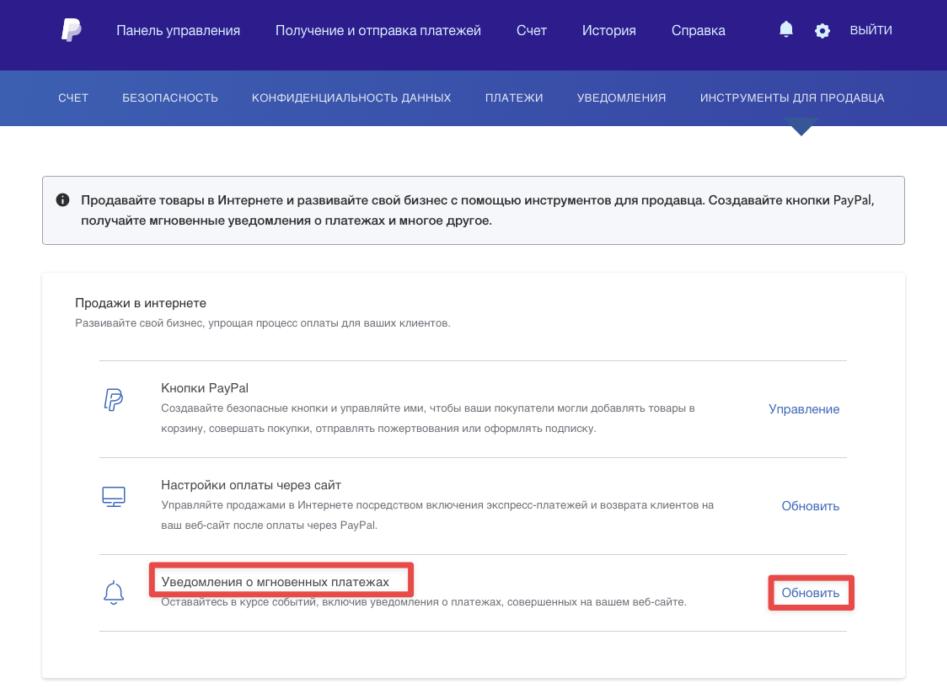Switch to the УВЕДОМЛЕНИЯ tab

[x=621, y=98]
